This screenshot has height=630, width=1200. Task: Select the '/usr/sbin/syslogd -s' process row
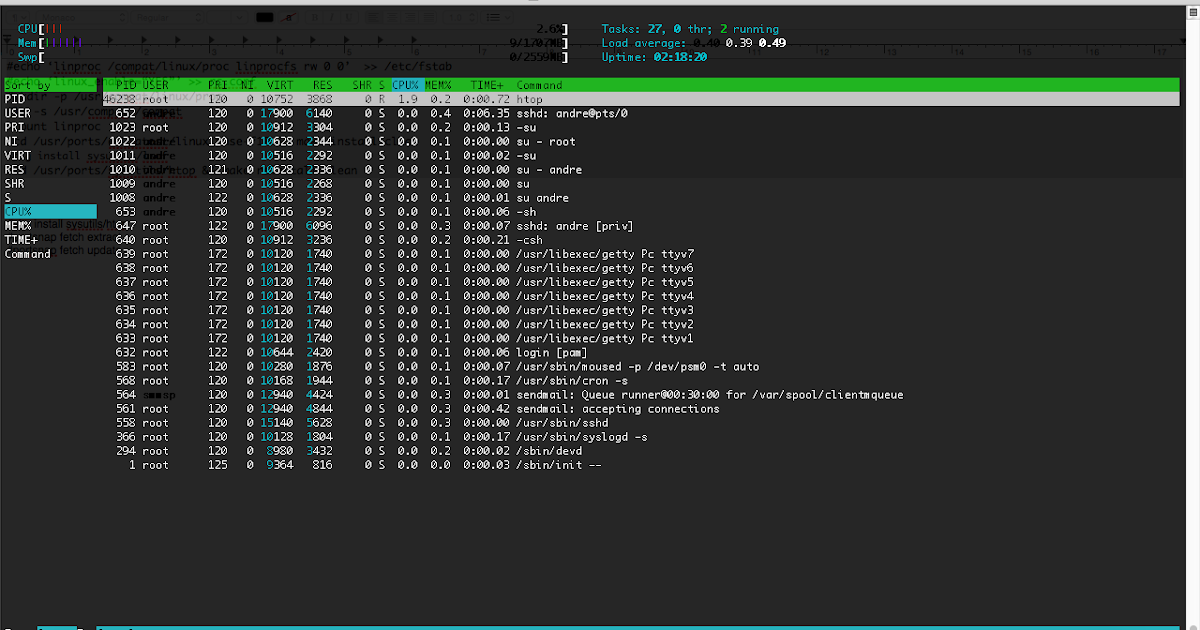640,436
